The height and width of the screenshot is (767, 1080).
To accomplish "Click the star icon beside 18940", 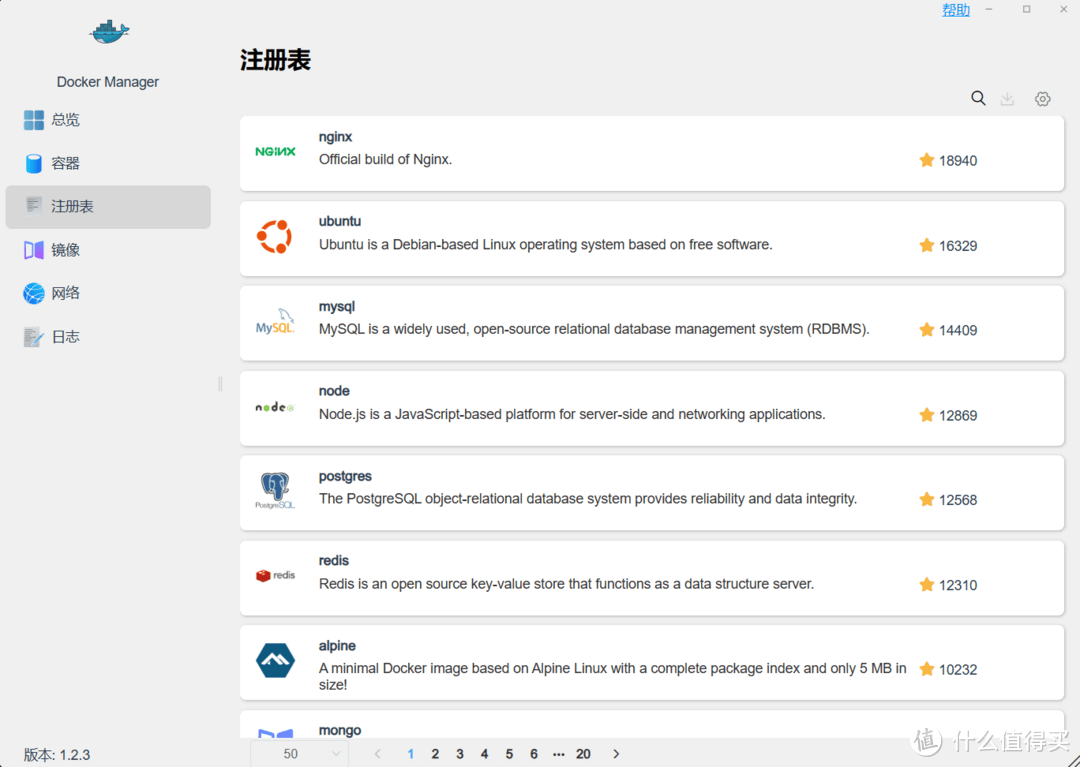I will (926, 160).
